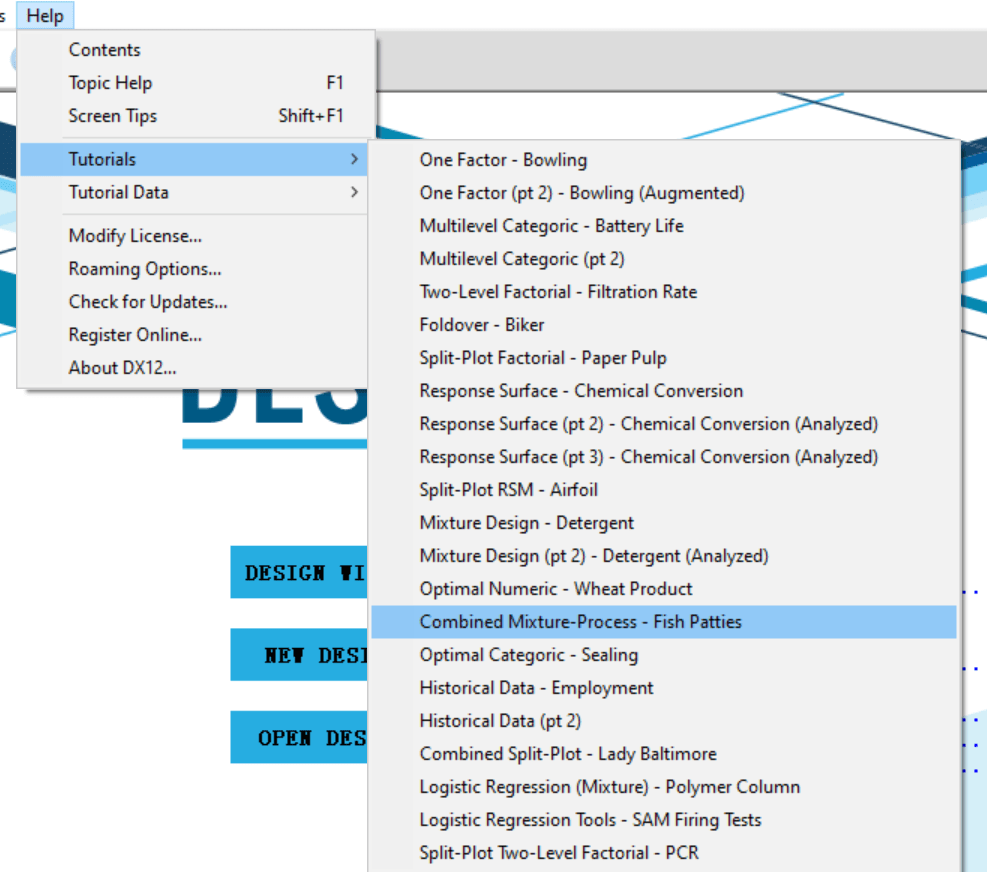
Task: Open Mixture Design - Detergent tutorial
Action: [664, 523]
